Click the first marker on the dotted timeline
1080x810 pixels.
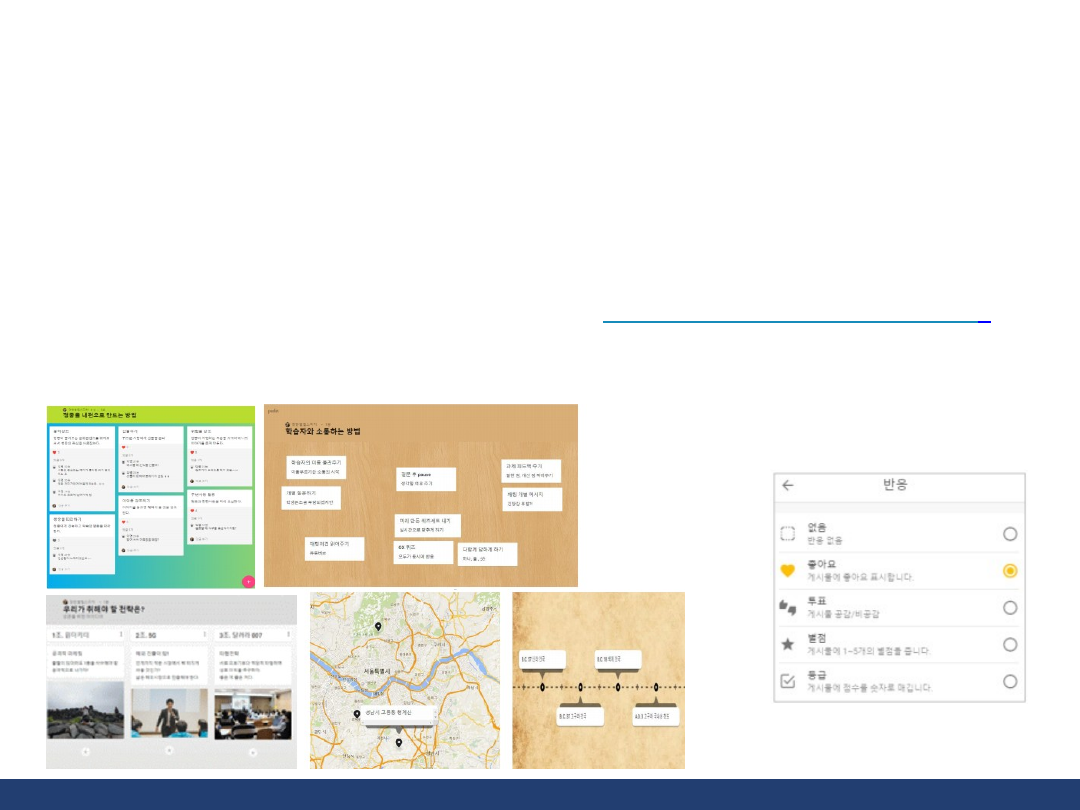[x=543, y=687]
